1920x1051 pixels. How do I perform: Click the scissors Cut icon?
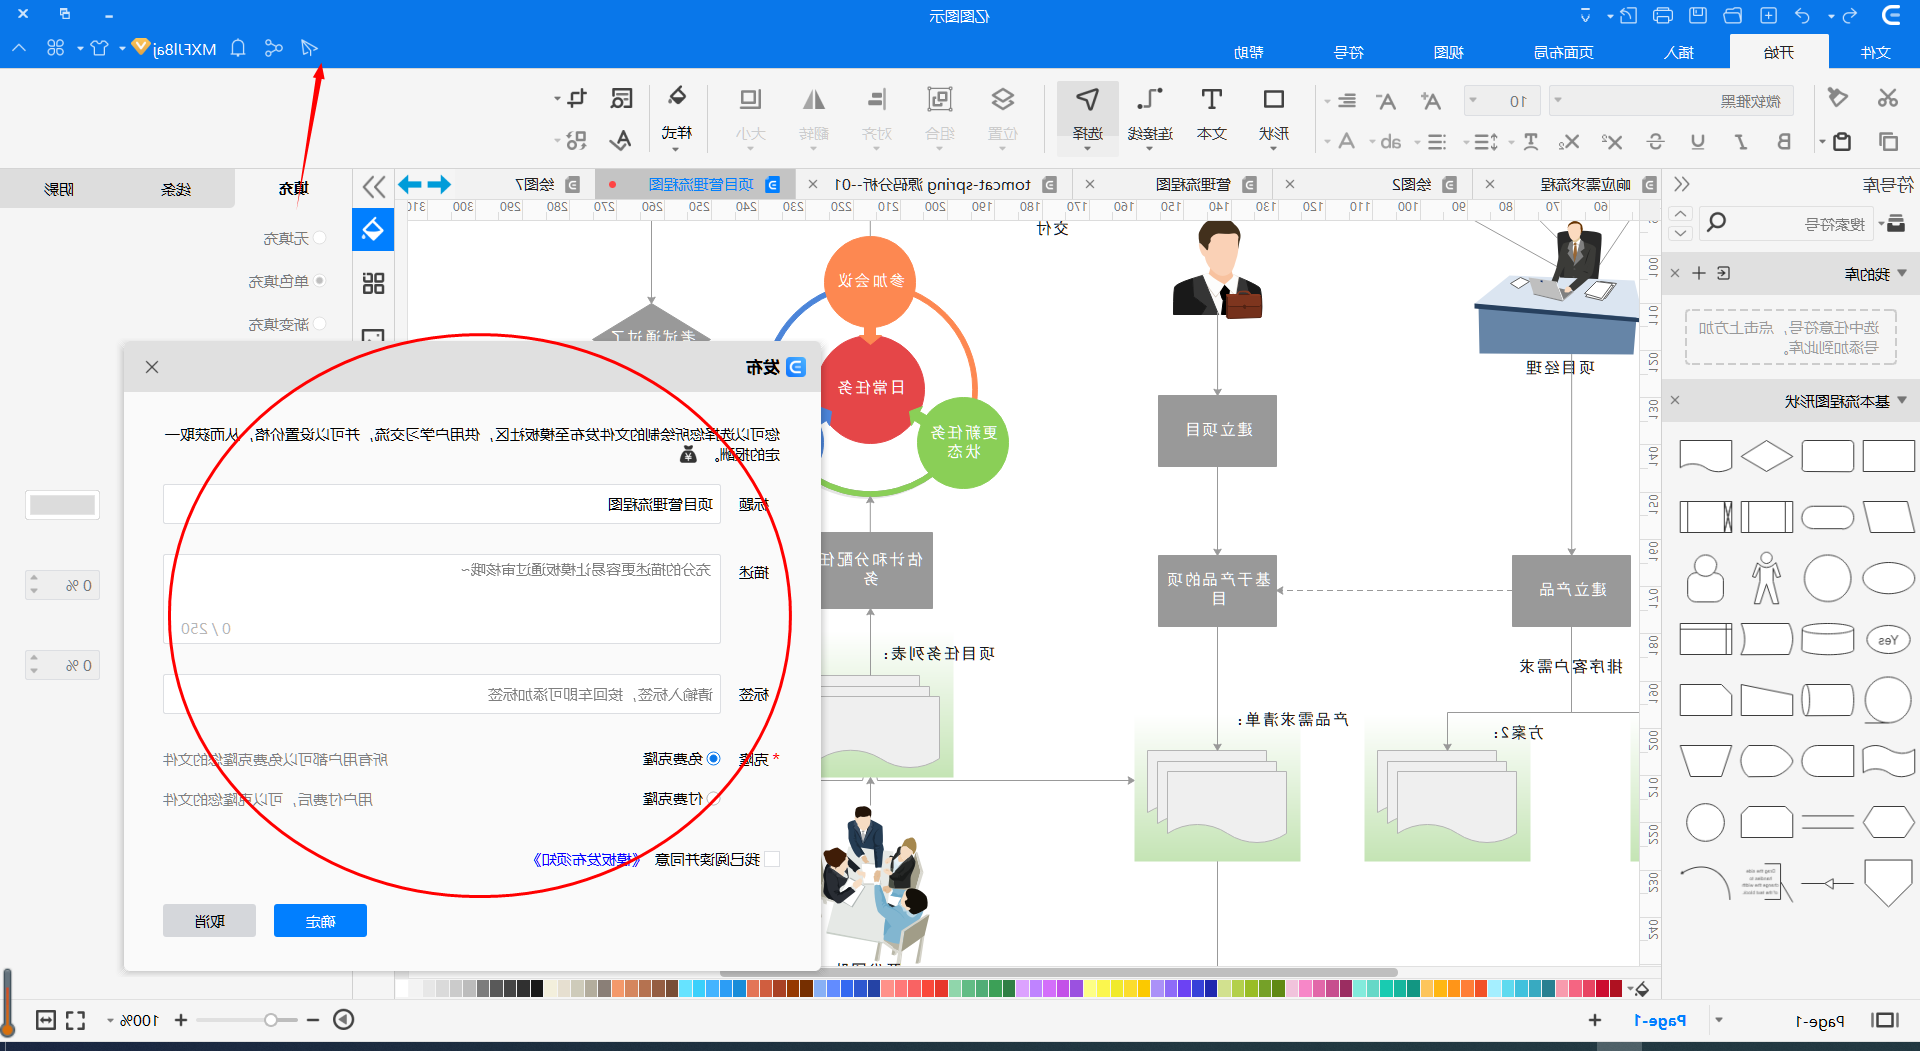coord(1887,98)
